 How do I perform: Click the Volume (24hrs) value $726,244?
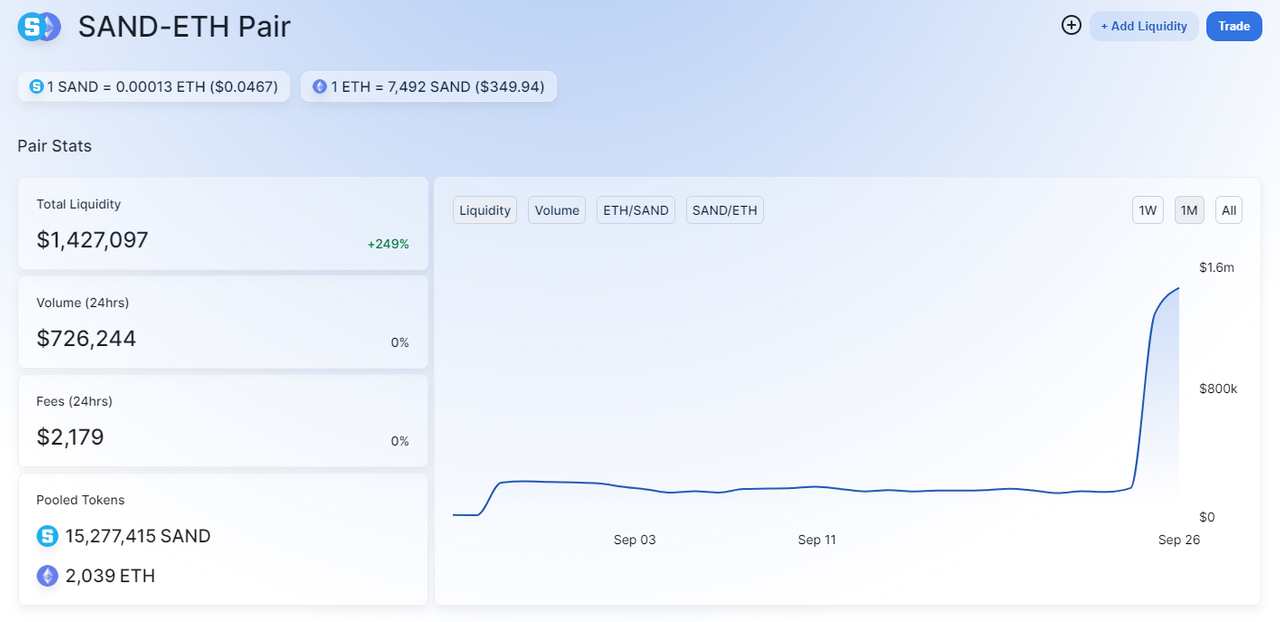tap(86, 339)
